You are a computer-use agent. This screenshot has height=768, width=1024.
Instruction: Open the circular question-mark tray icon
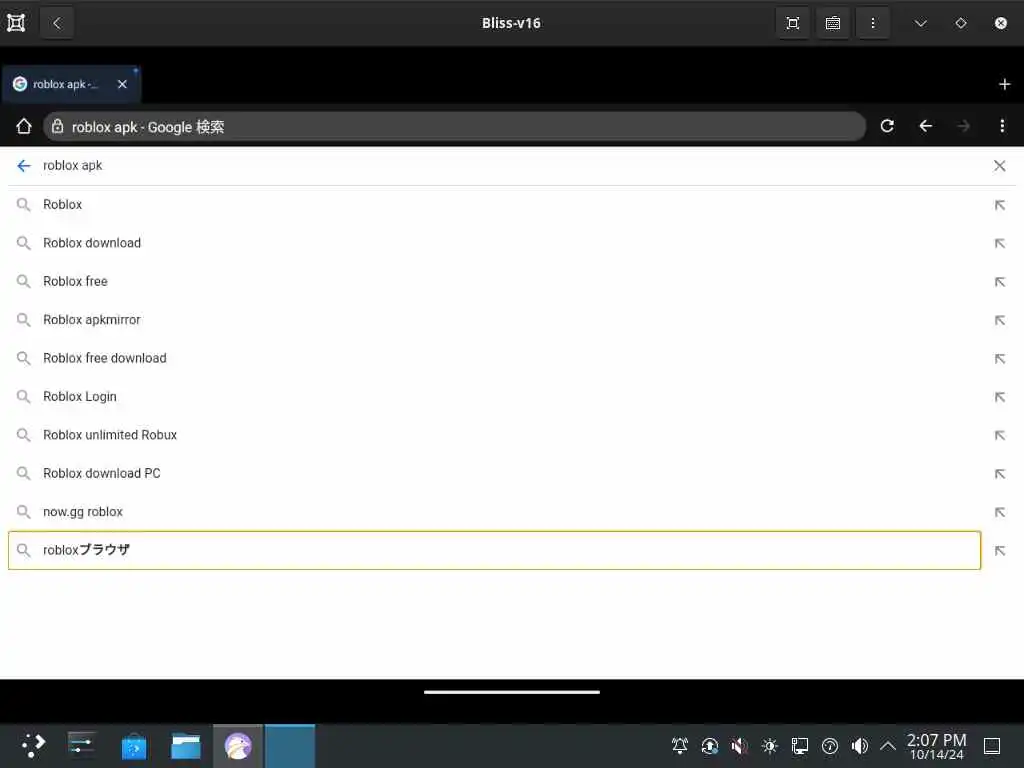click(829, 746)
